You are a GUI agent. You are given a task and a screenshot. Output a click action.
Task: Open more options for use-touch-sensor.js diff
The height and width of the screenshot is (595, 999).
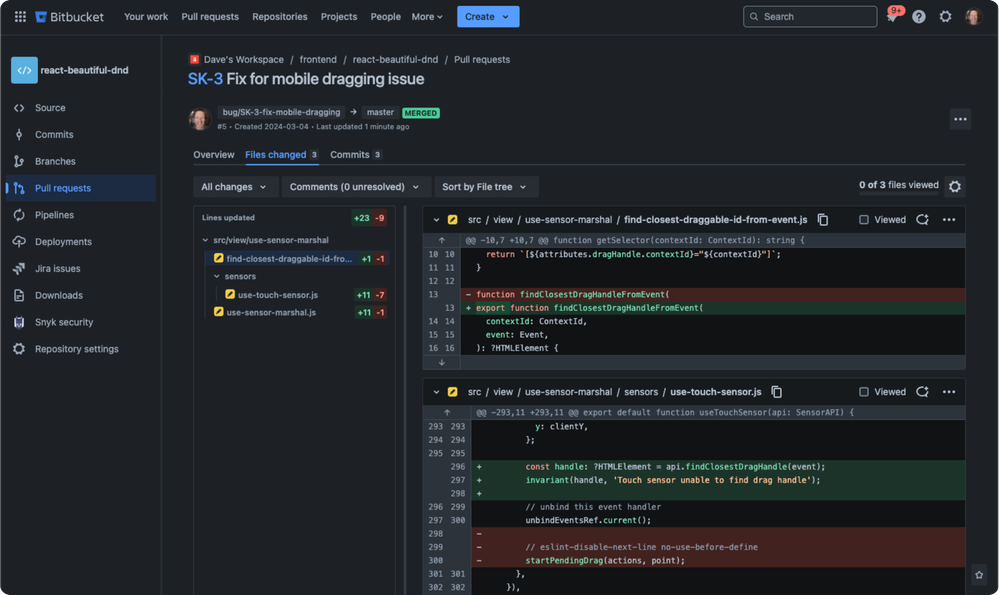[x=949, y=391]
